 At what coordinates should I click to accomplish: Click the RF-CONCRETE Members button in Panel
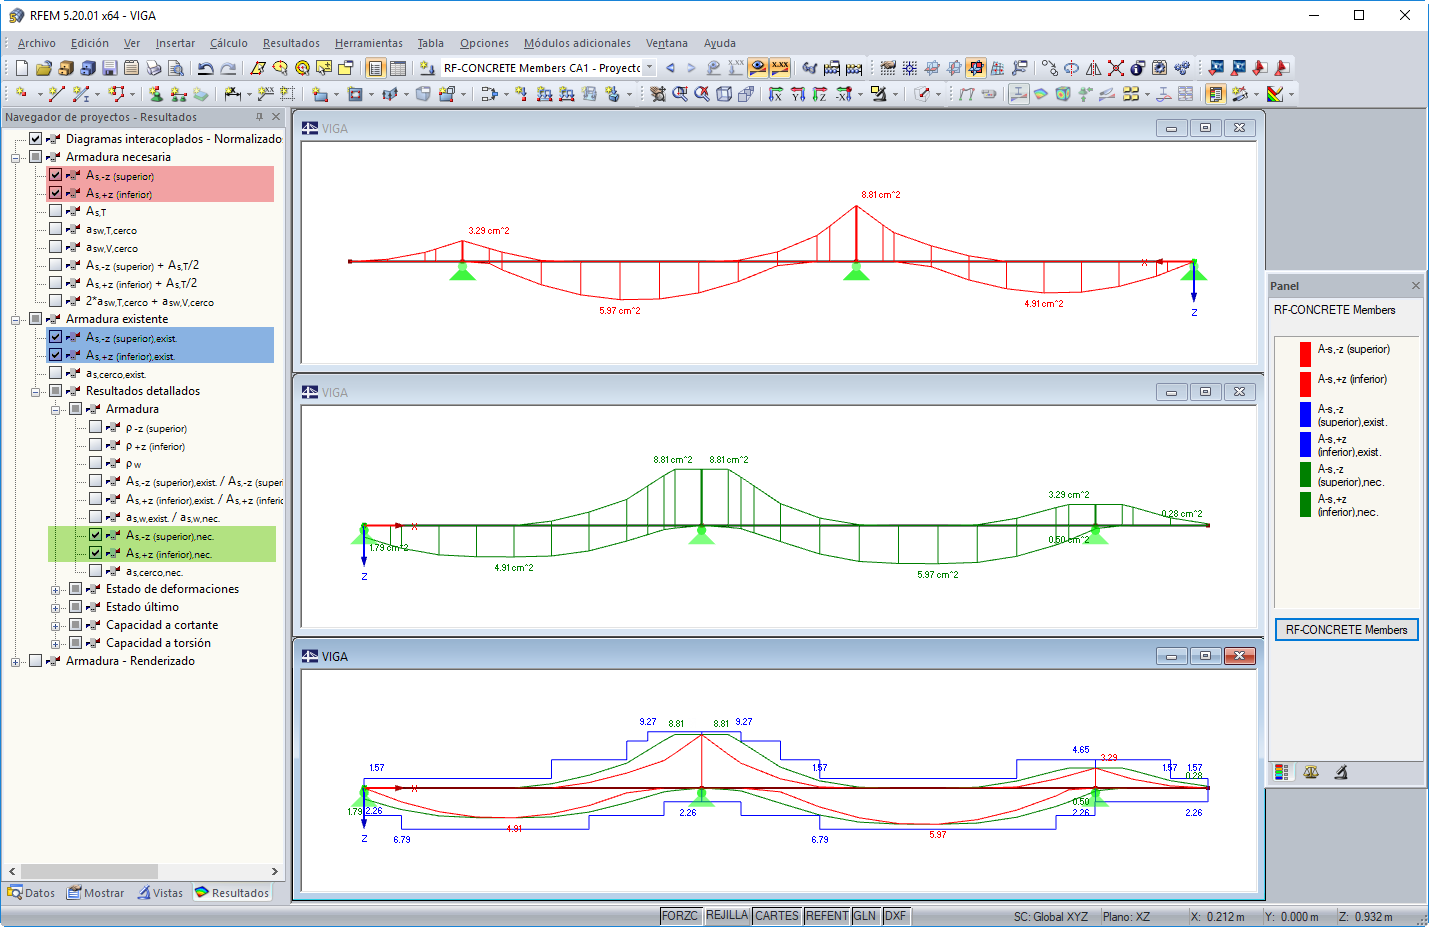1346,630
